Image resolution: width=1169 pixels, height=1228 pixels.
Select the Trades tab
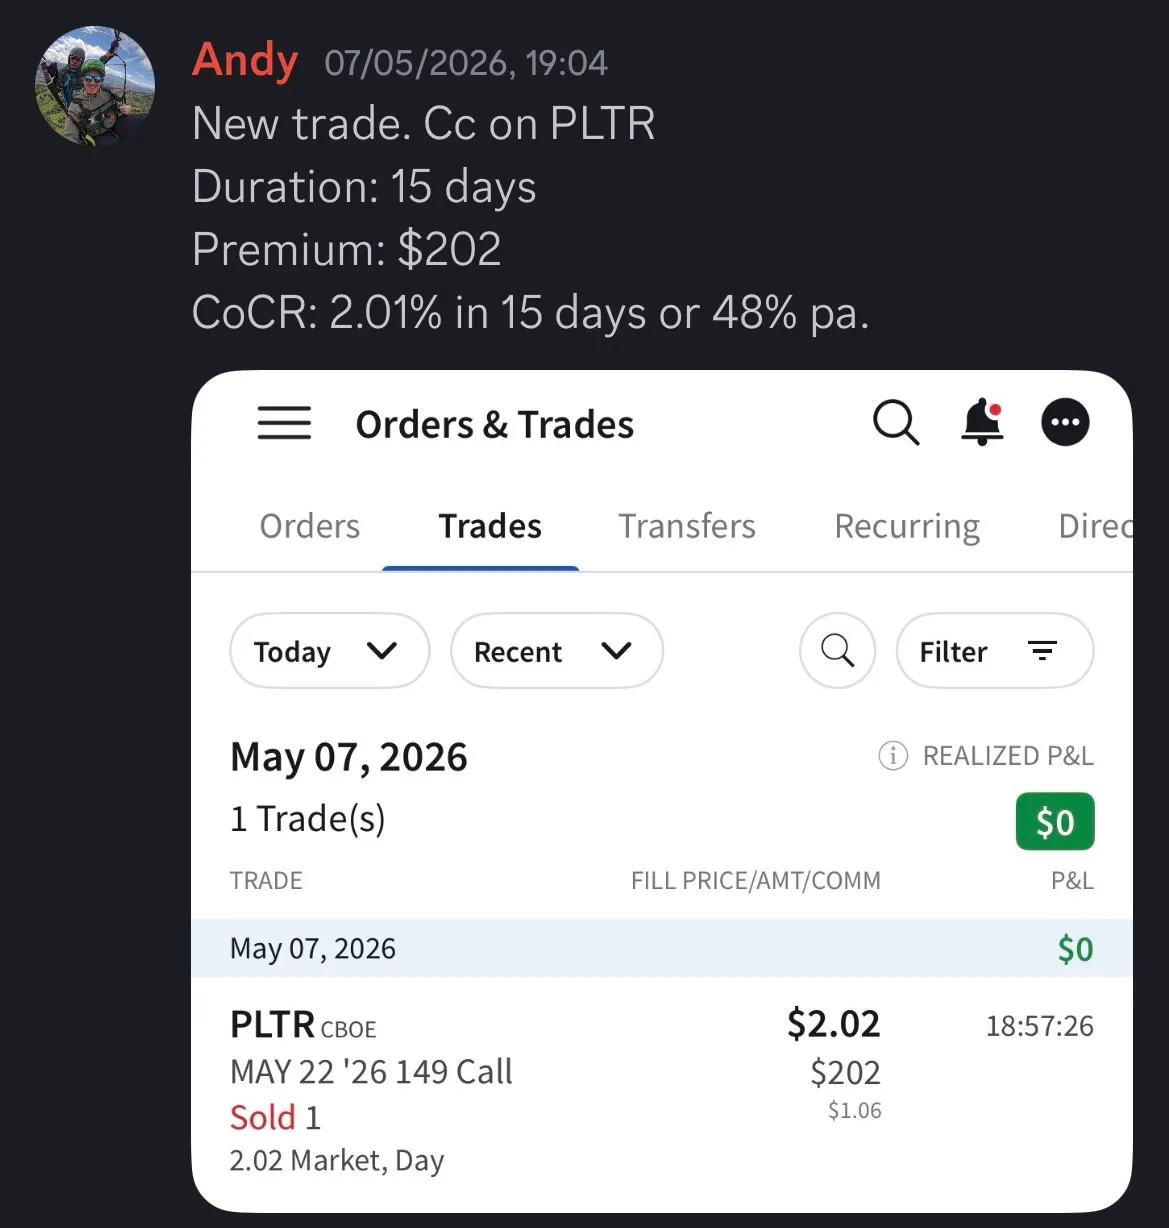[490, 526]
